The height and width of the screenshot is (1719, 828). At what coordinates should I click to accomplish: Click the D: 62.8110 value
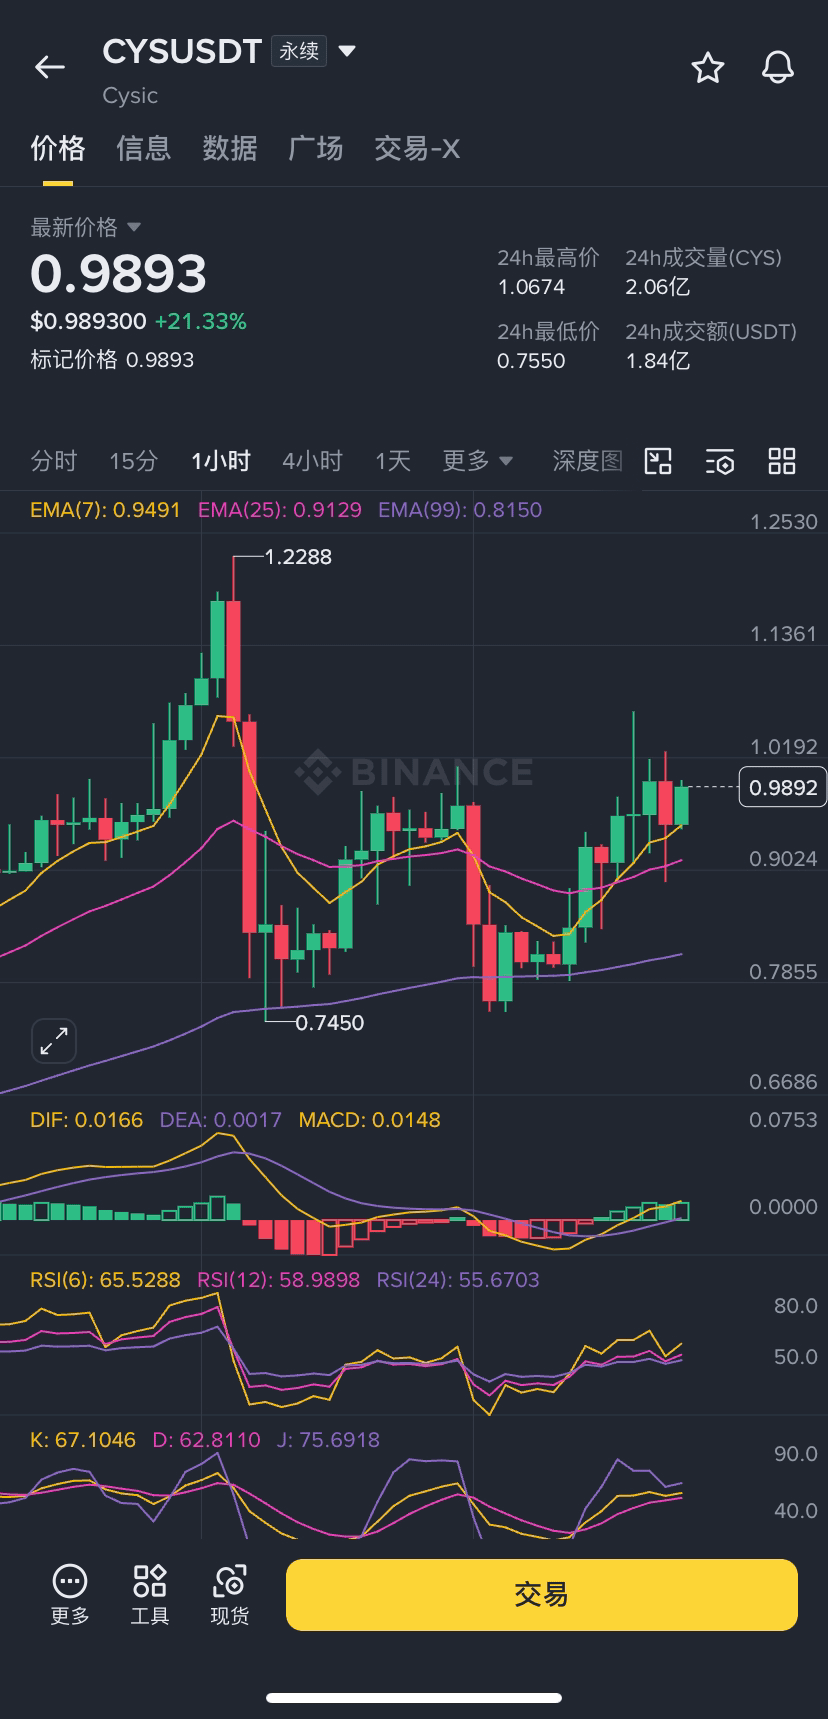pos(206,1440)
